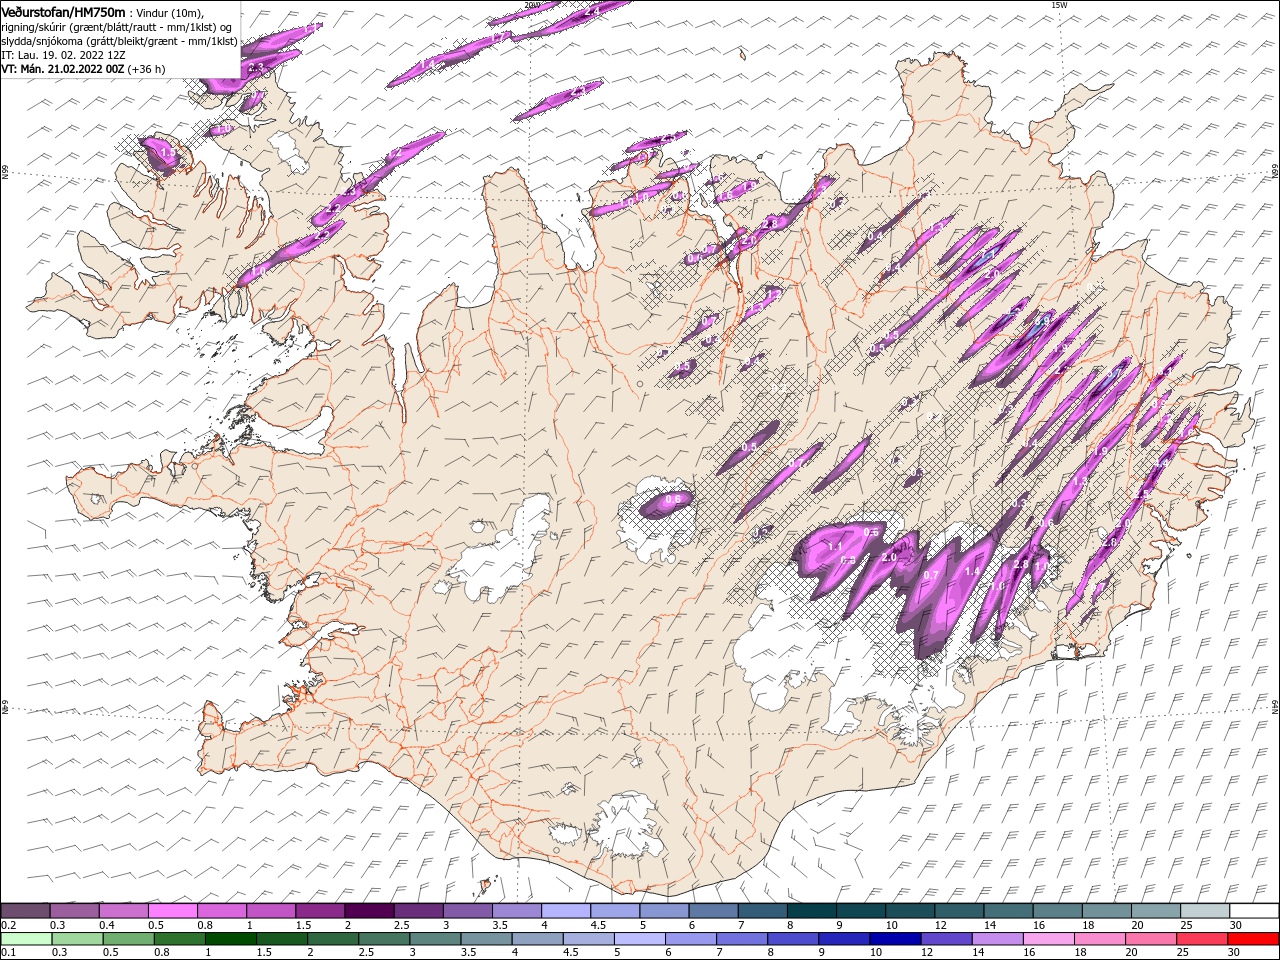Image resolution: width=1280 pixels, height=960 pixels.
Task: Pick lower legend swatch between 4 and 4.5
Action: 538,938
